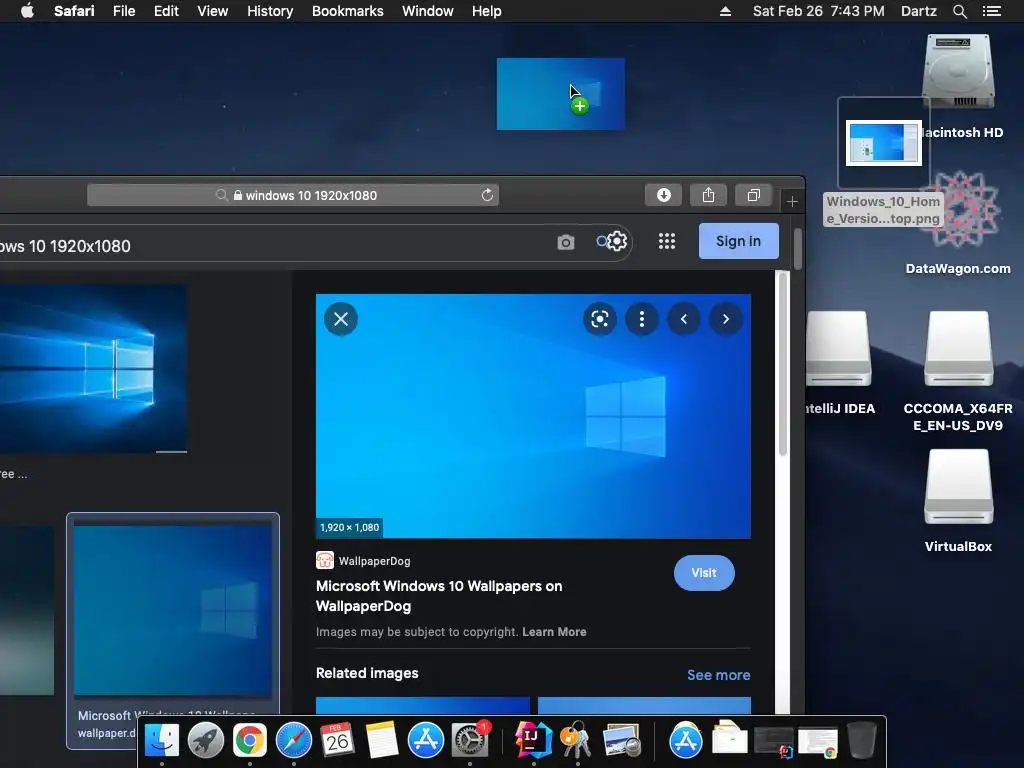The image size is (1024, 768).
Task: Open the Bookmarks menu
Action: coord(347,11)
